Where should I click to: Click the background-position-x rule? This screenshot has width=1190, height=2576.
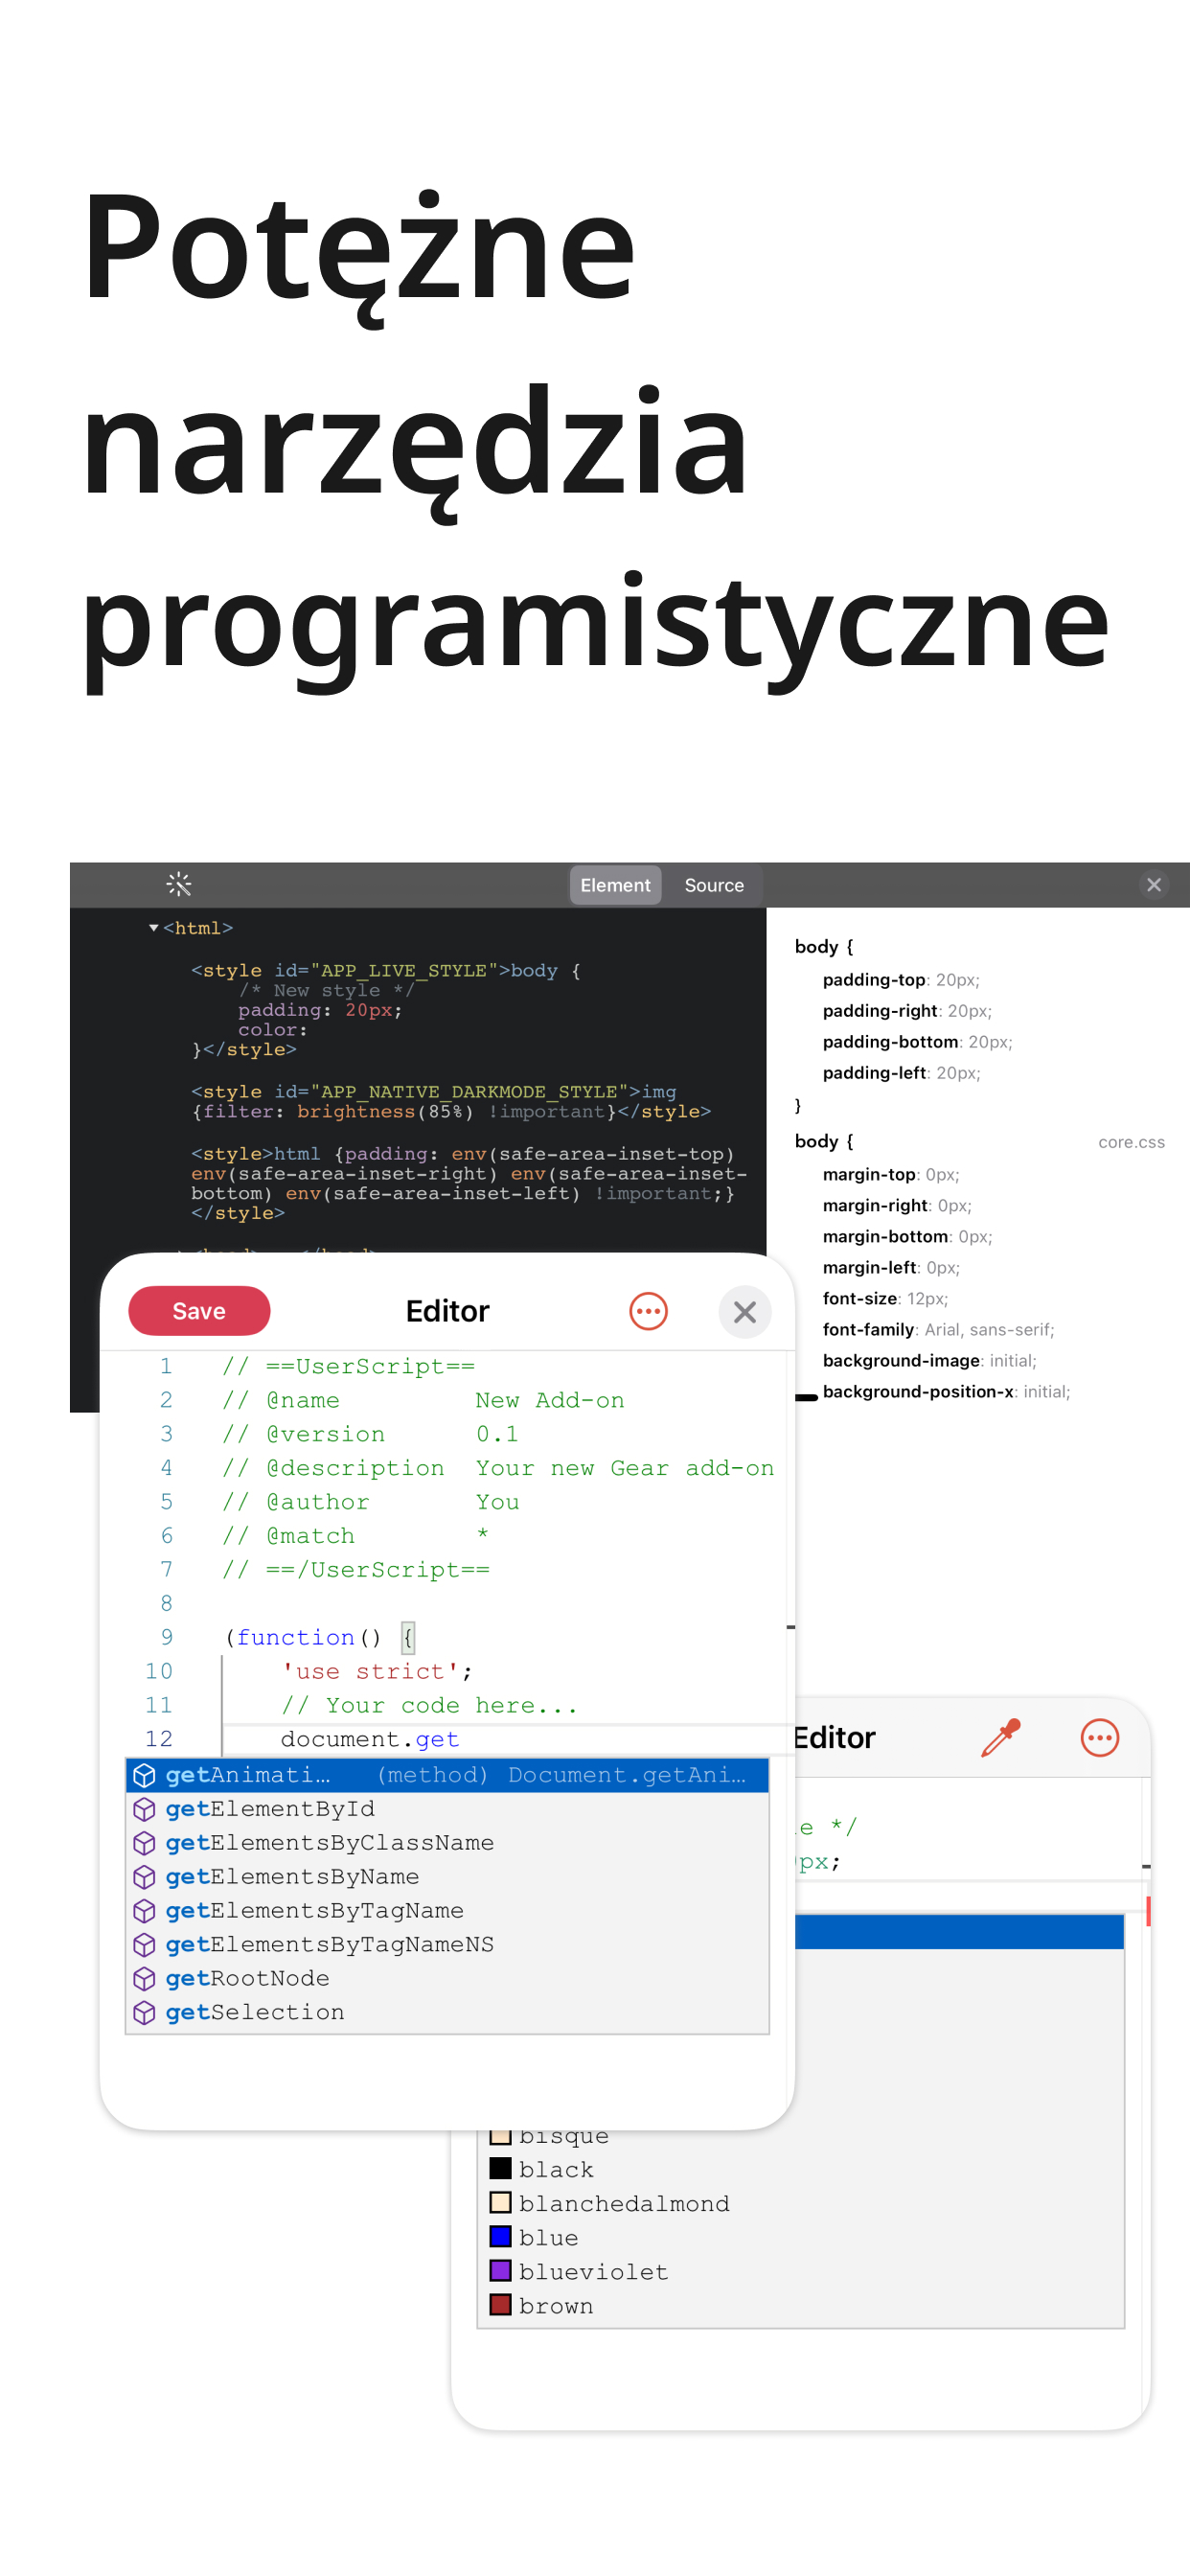pyautogui.click(x=946, y=1392)
